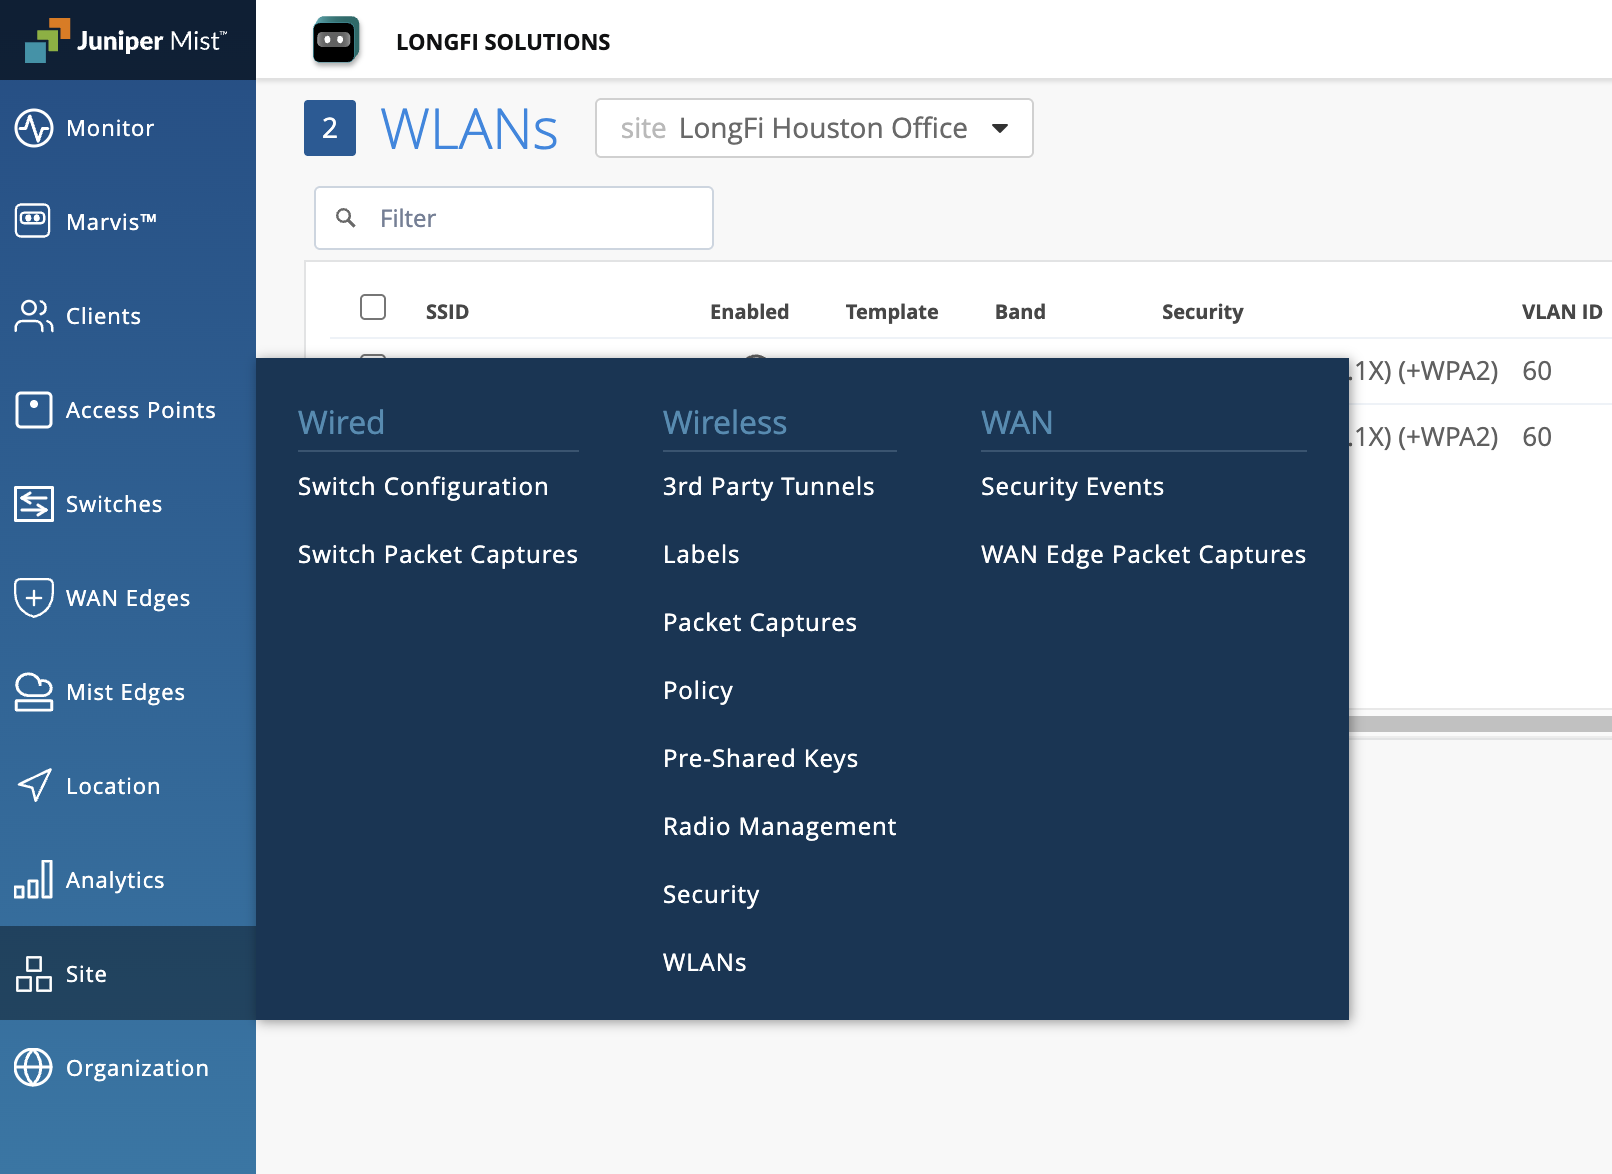Click the WAN section heading

point(1017,422)
